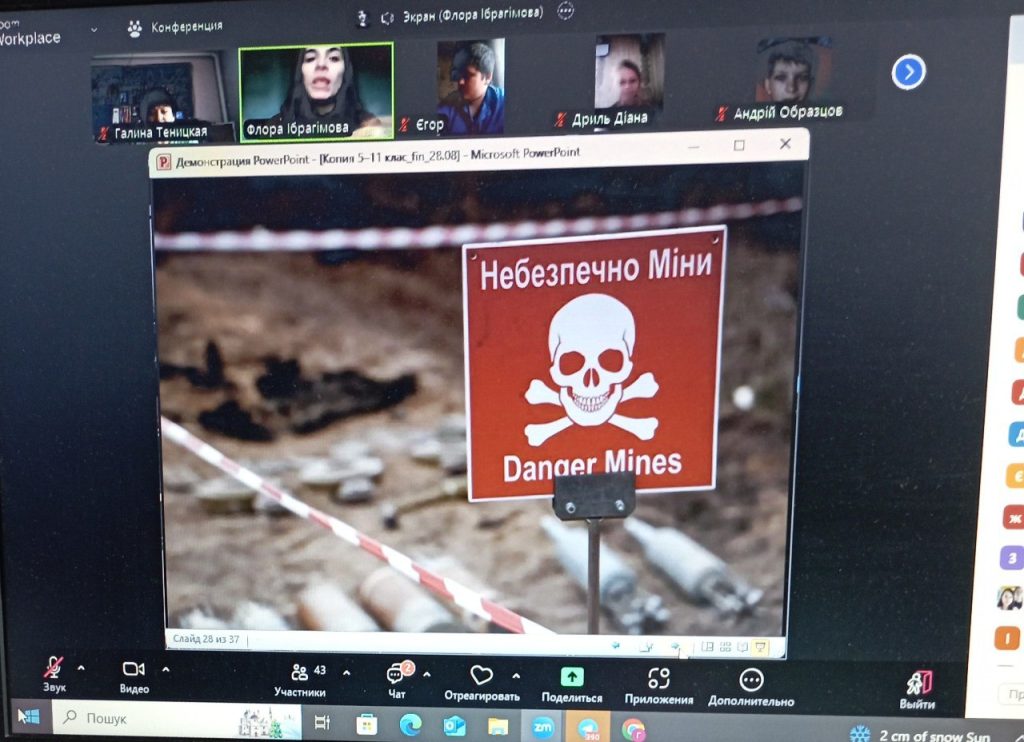The height and width of the screenshot is (742, 1024).
Task: Expand the arrow next to Чат
Action: tap(426, 674)
